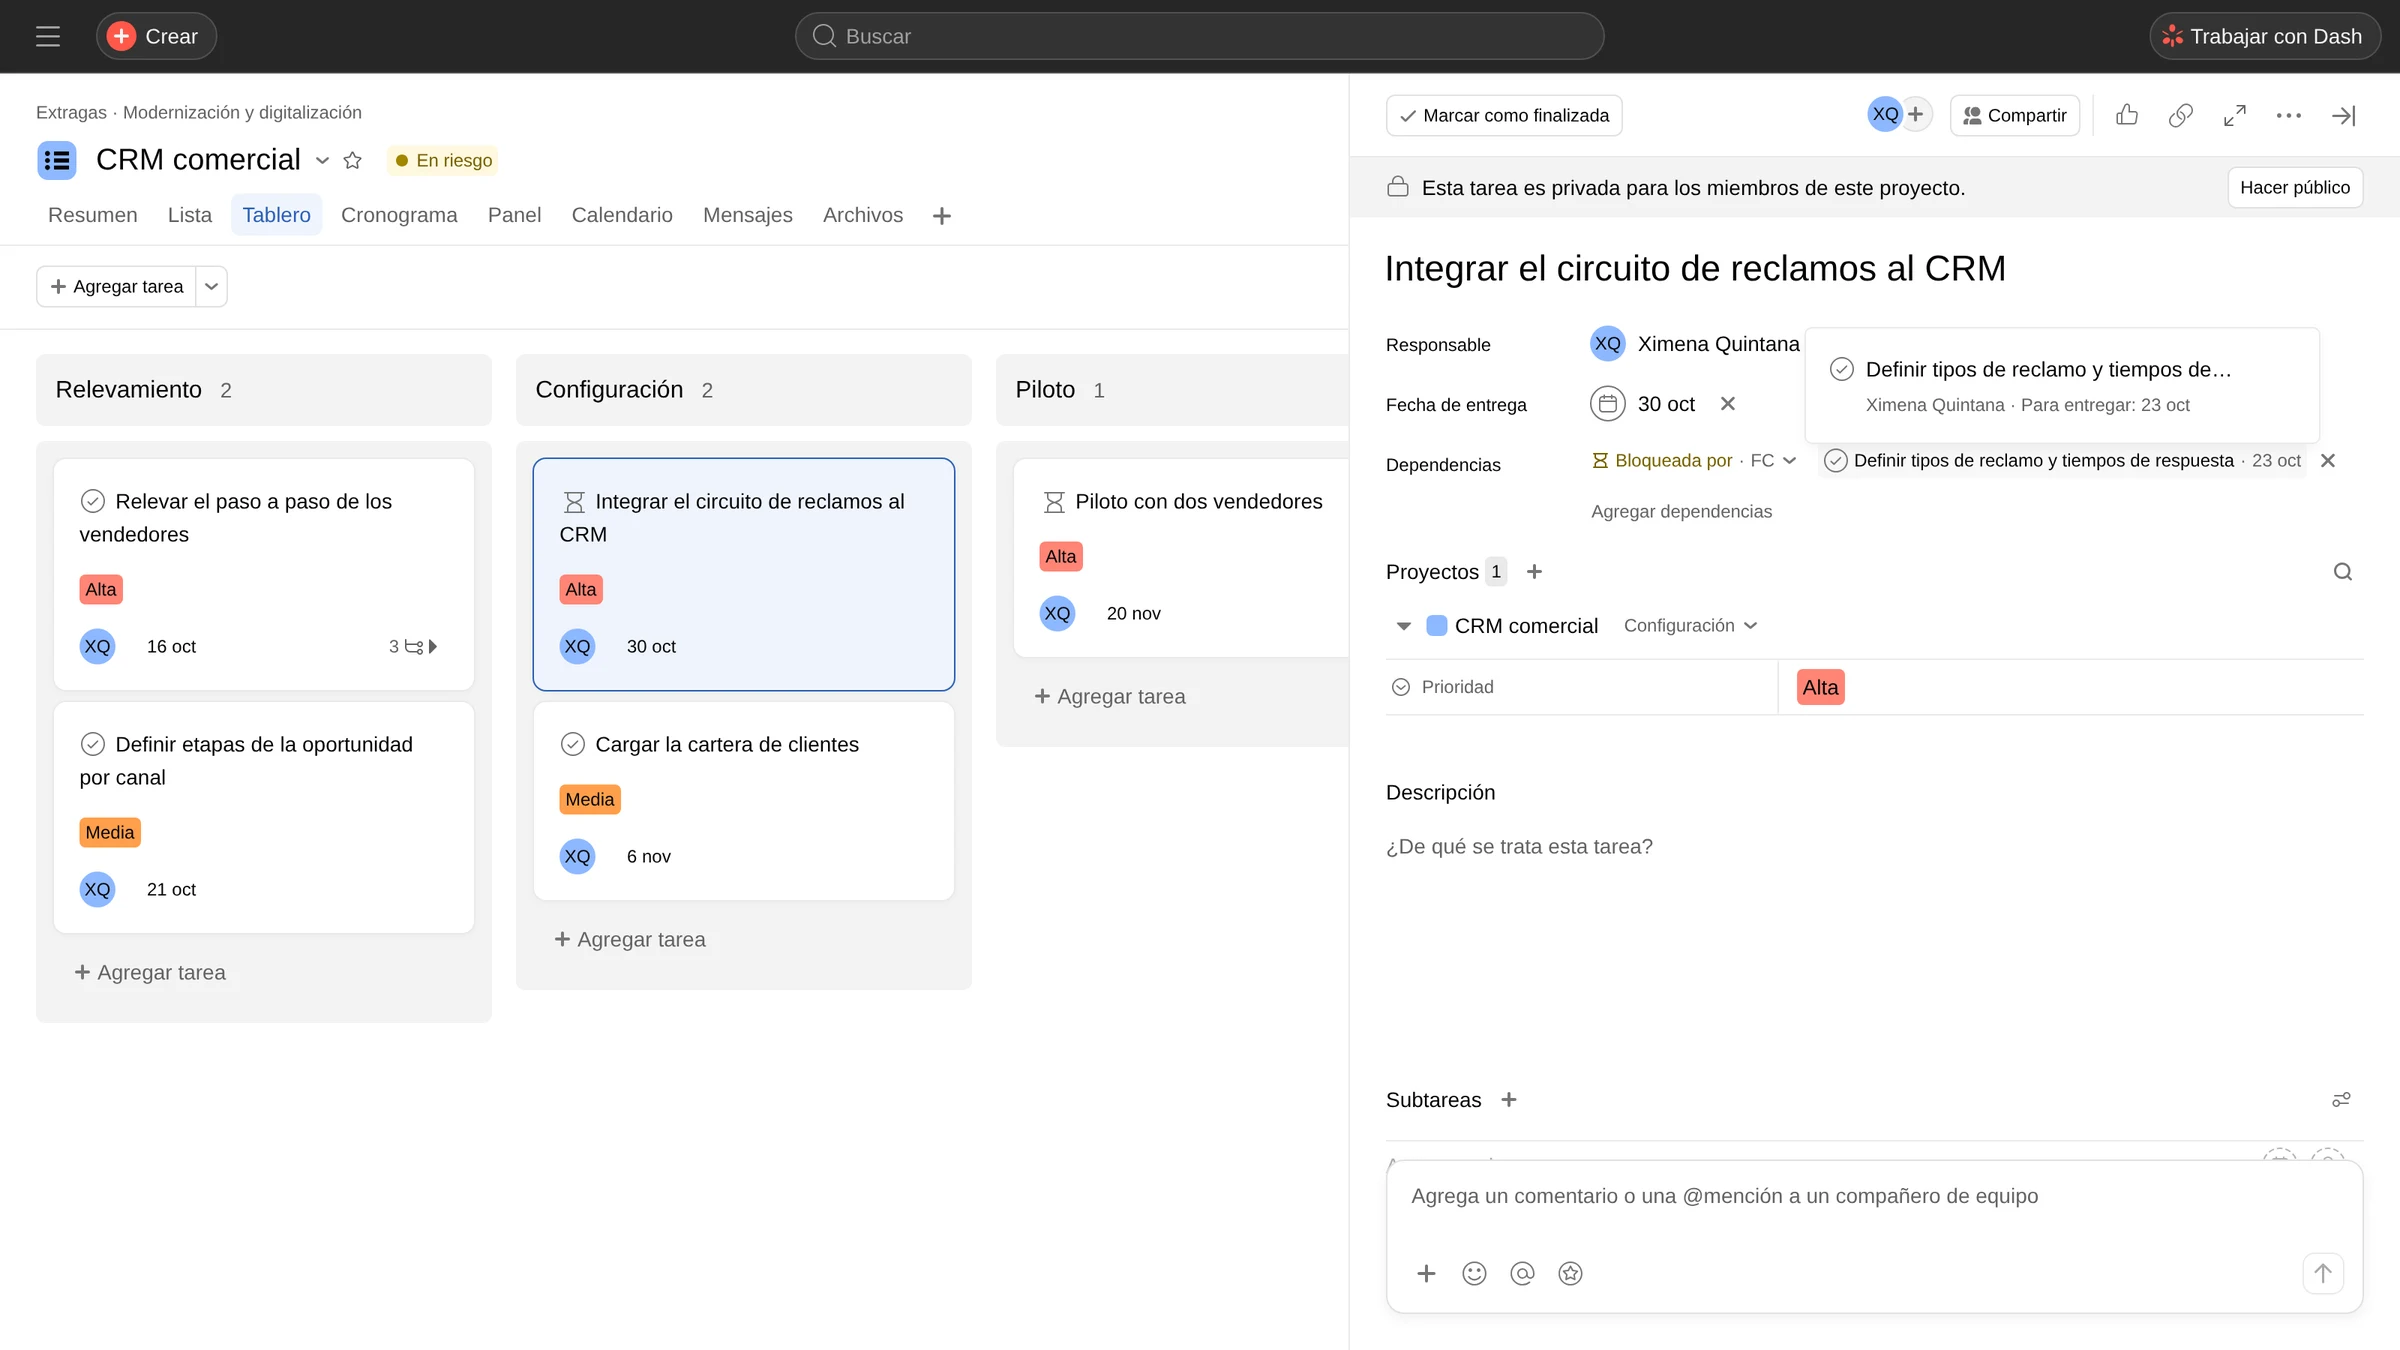Insert an emoji into the comment
Screen dimensions: 2400x1350
[1474, 1274]
